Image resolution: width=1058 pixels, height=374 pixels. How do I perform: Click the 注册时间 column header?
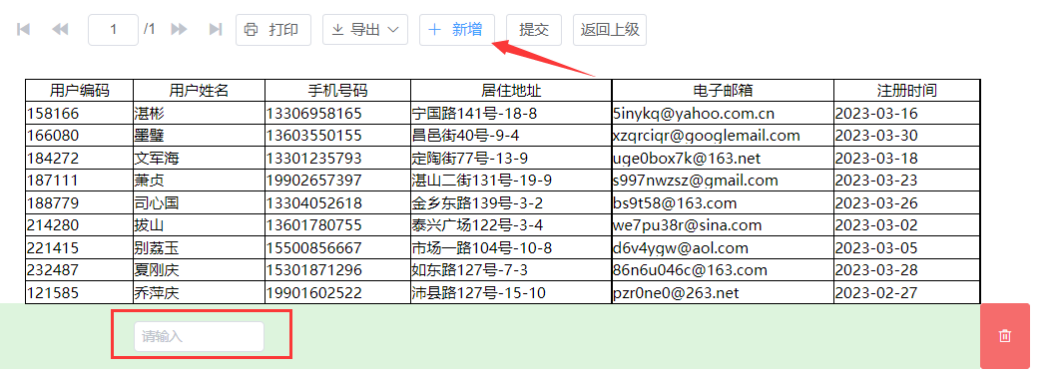(x=906, y=90)
